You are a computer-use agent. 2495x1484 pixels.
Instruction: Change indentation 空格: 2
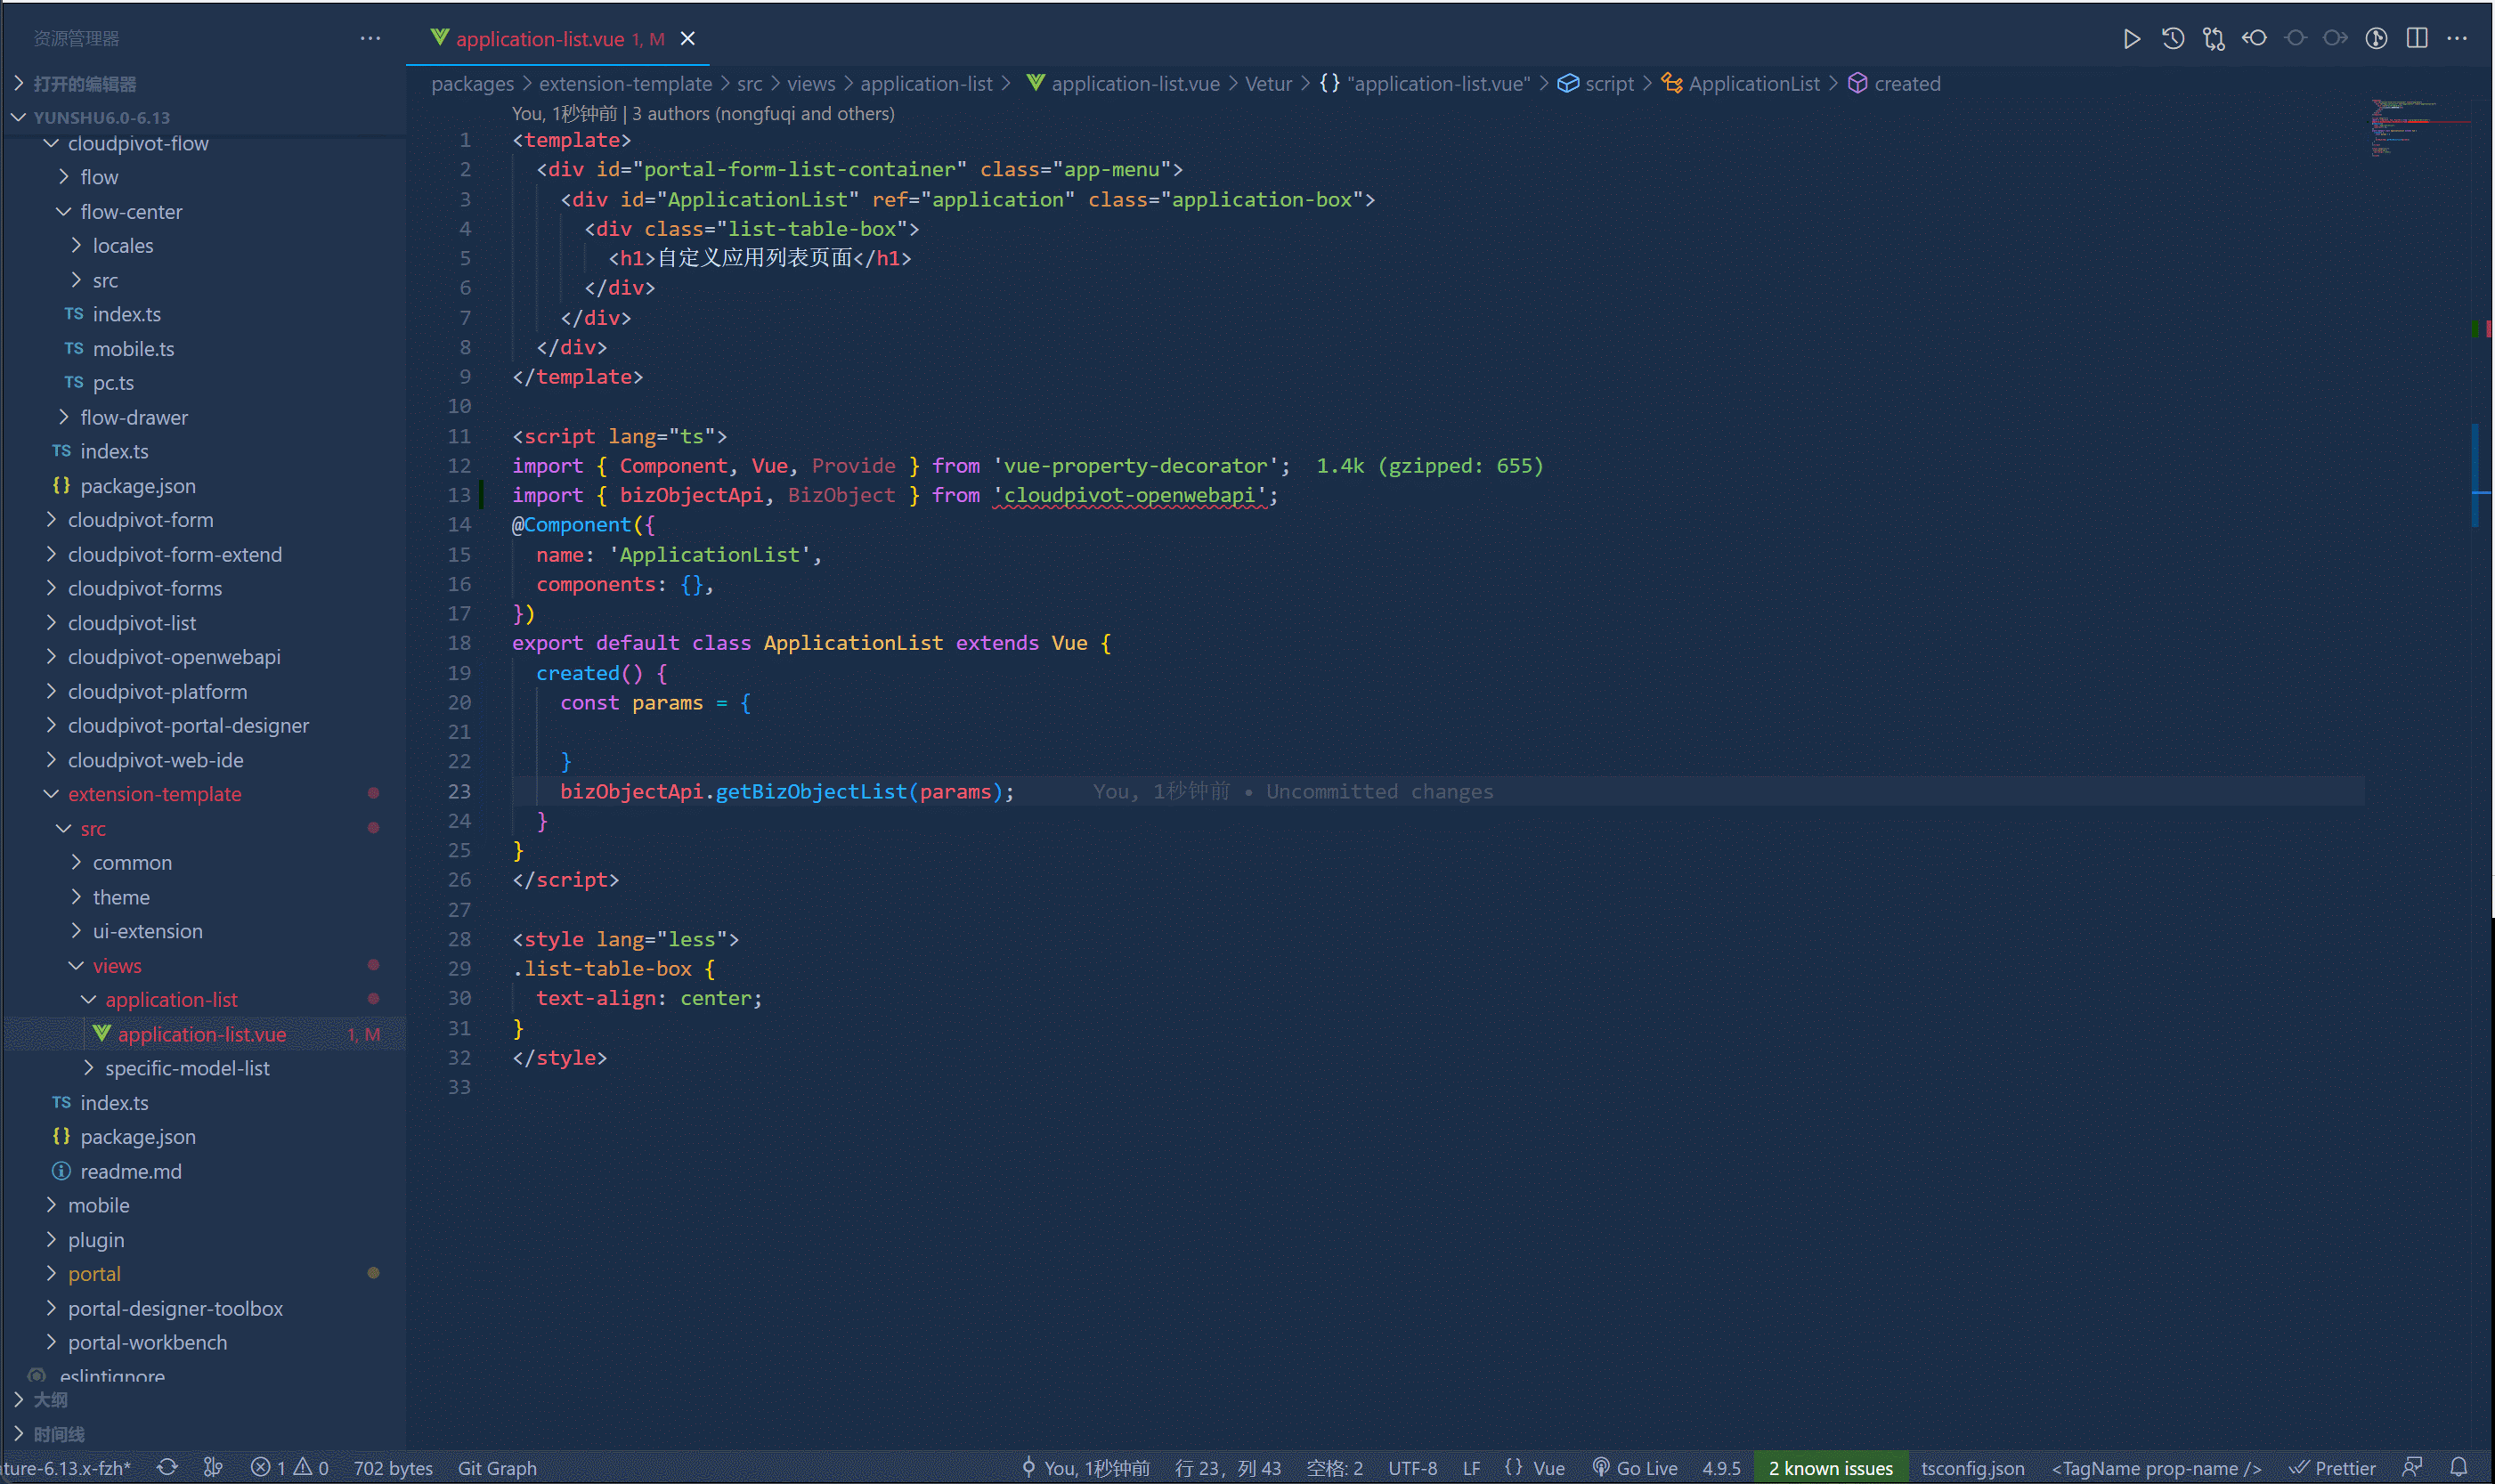pos(1334,1468)
